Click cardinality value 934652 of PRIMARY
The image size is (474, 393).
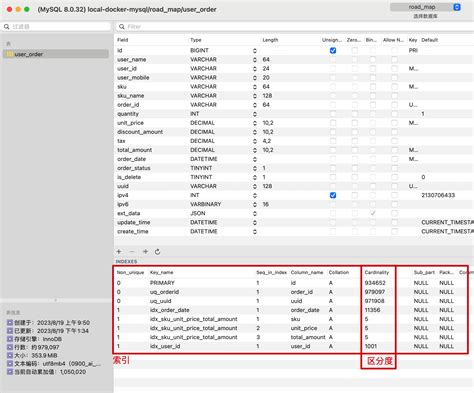coord(375,283)
